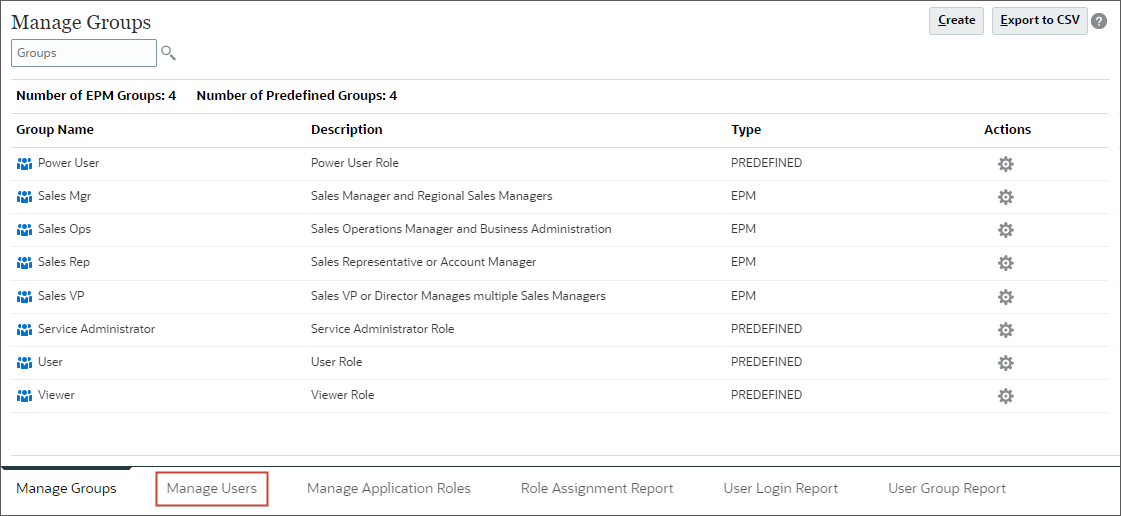Select the Power User group name
Image resolution: width=1121 pixels, height=516 pixels.
point(69,163)
